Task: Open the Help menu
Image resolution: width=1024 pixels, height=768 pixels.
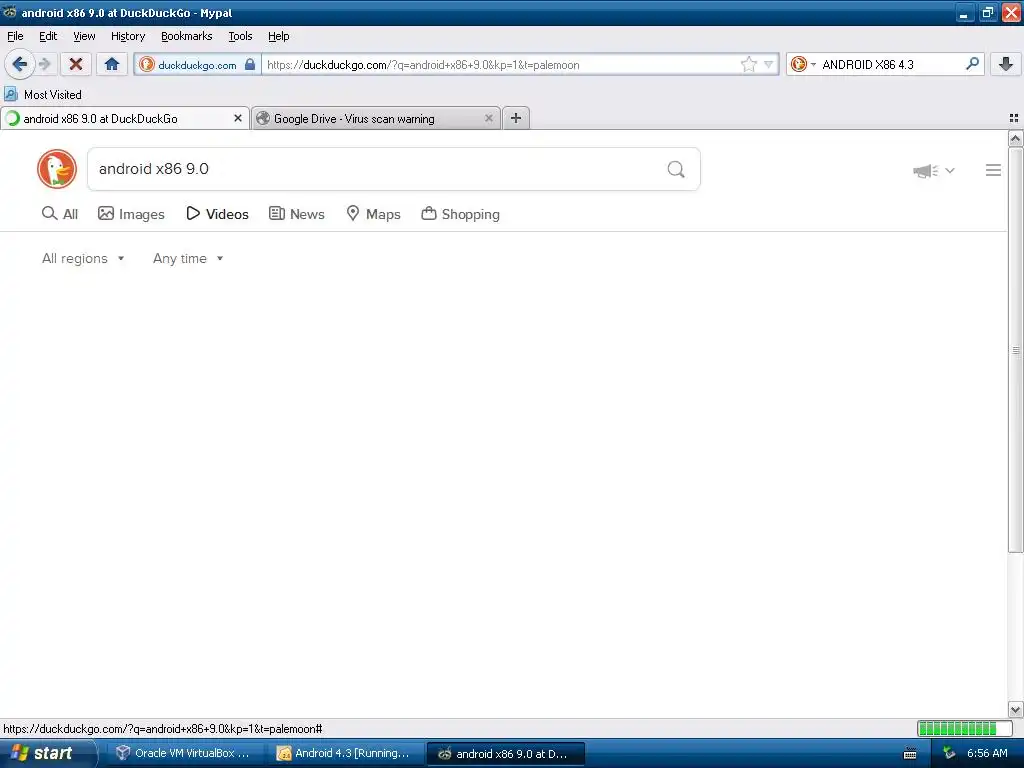Action: click(279, 36)
